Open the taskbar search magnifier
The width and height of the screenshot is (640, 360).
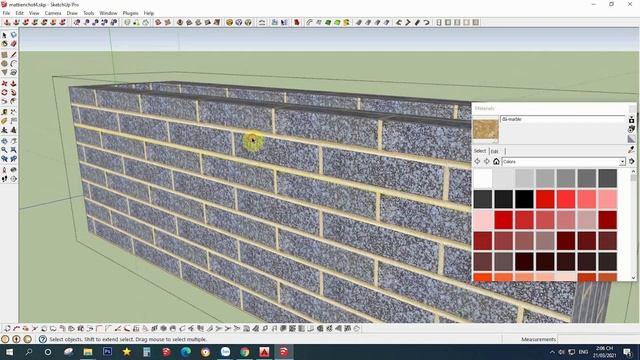tap(29, 352)
